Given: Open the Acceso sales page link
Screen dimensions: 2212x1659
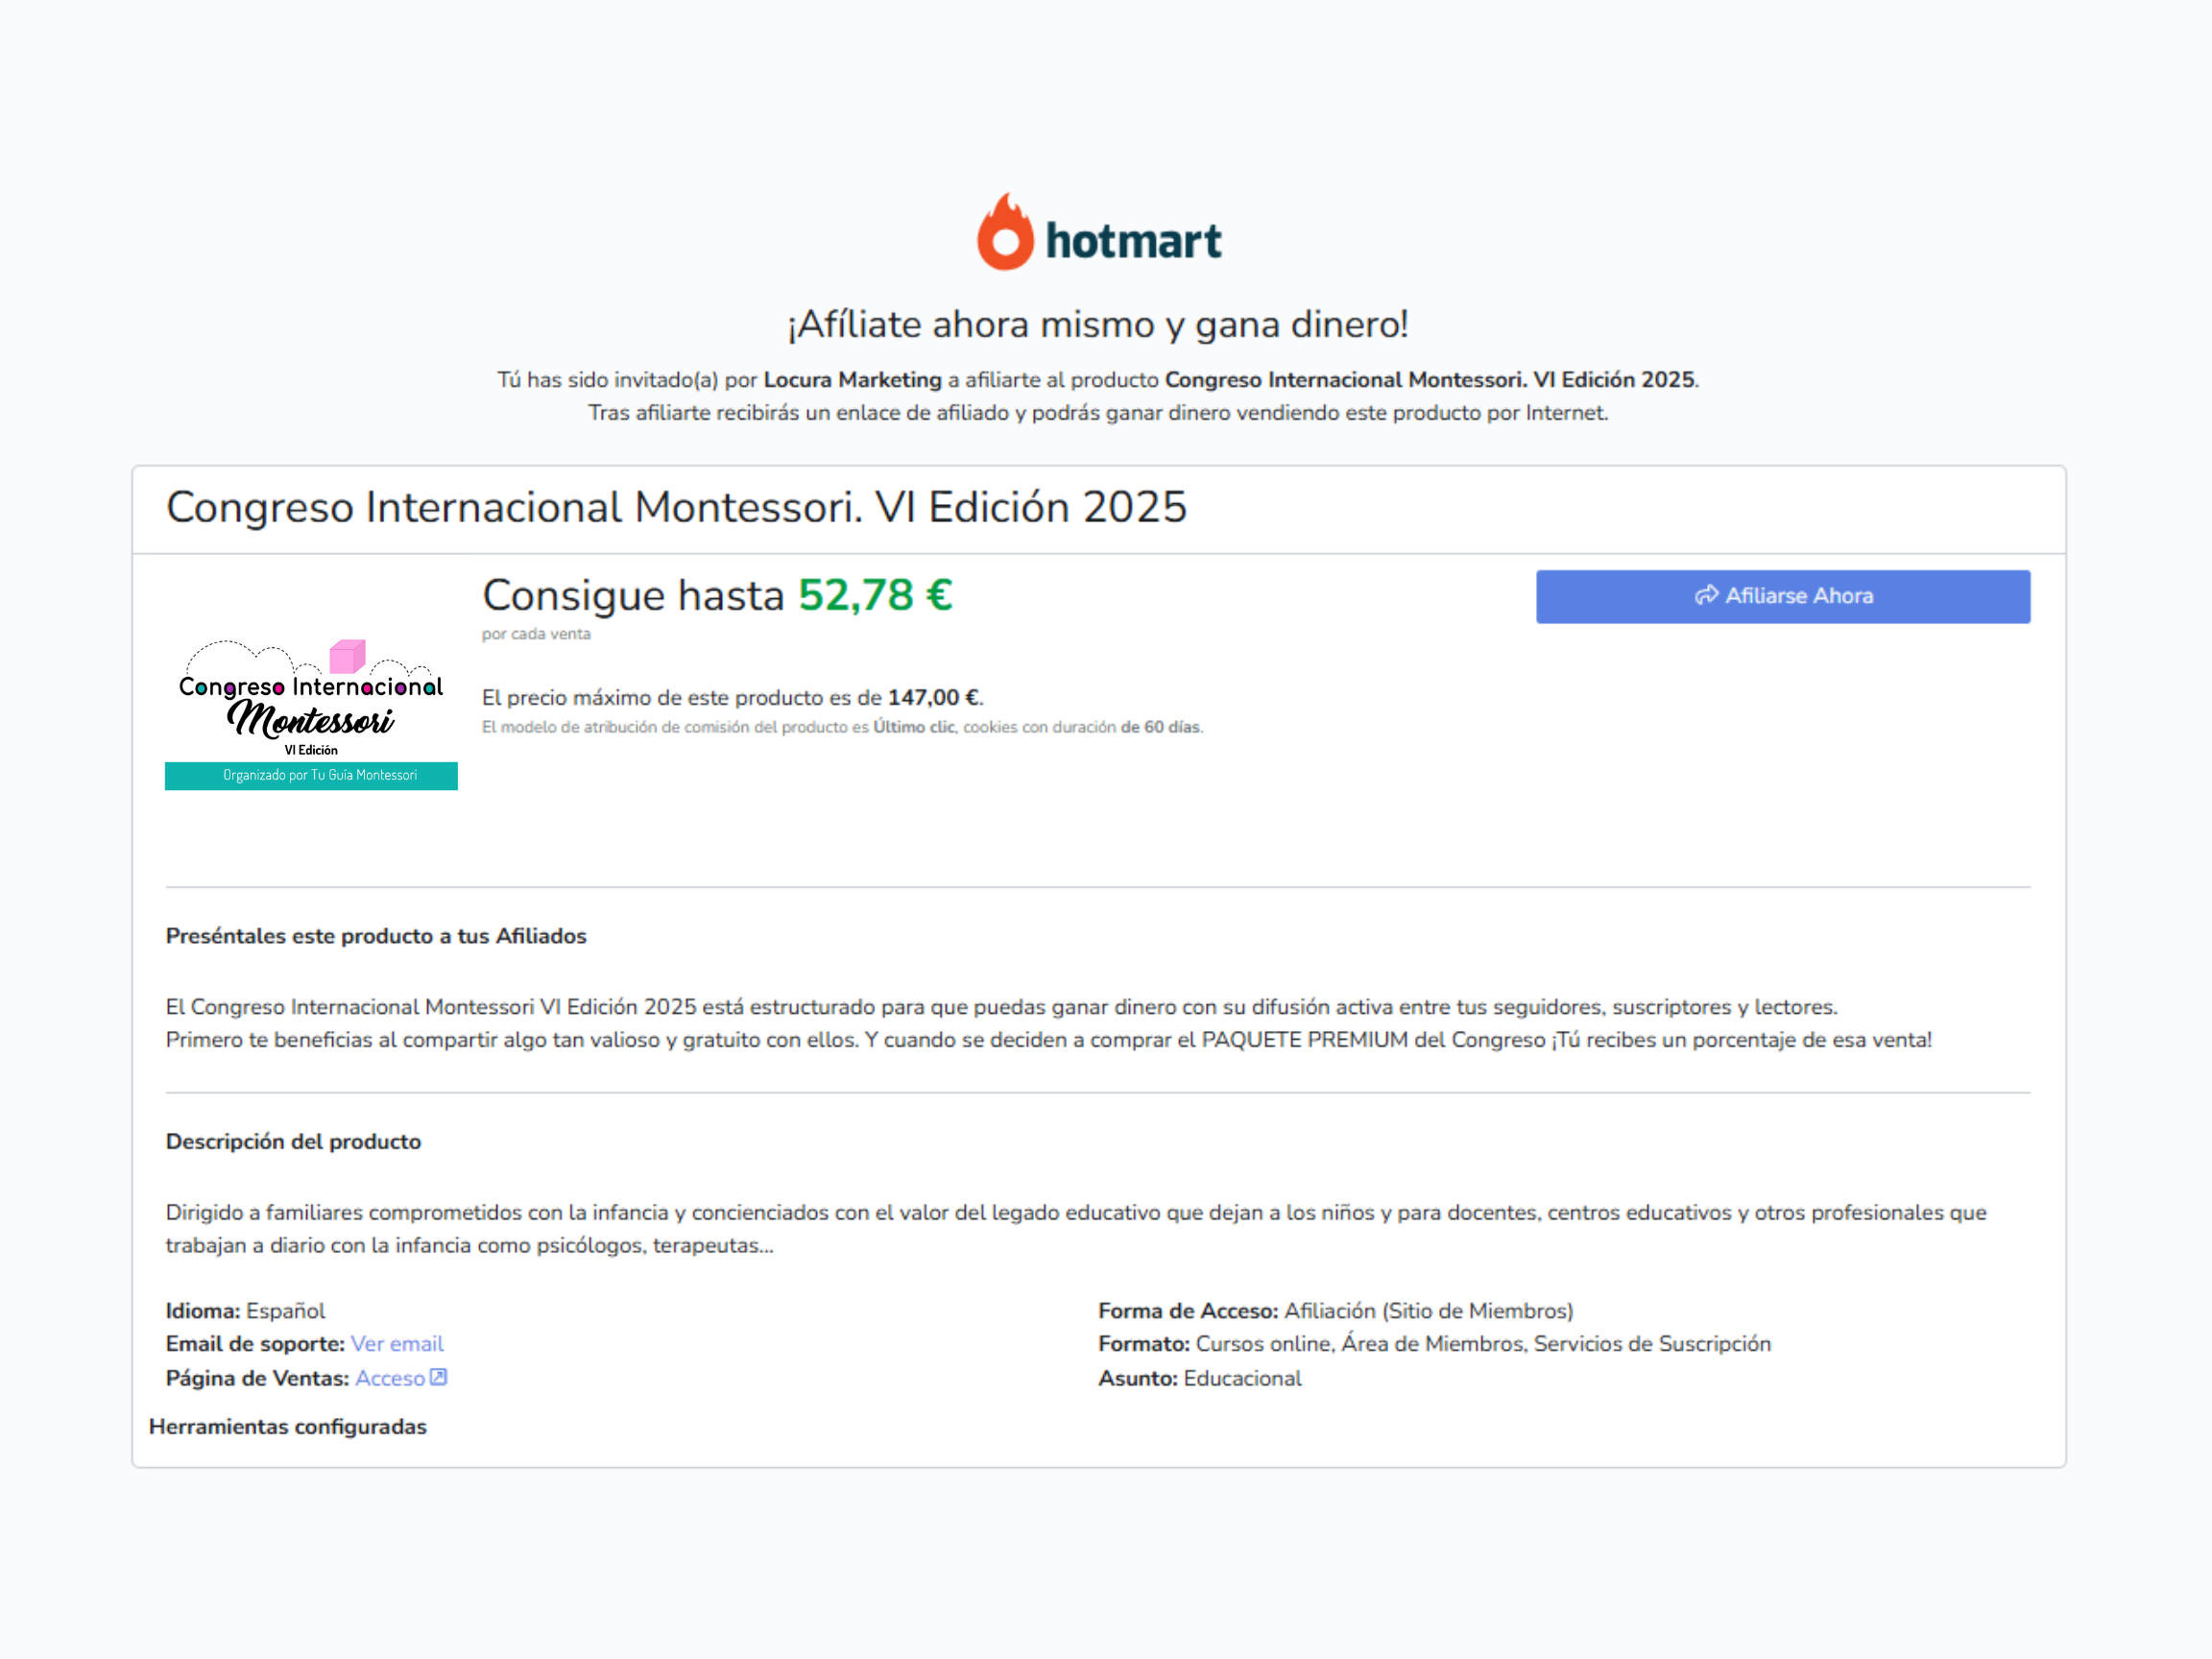Looking at the screenshot, I should point(390,1378).
